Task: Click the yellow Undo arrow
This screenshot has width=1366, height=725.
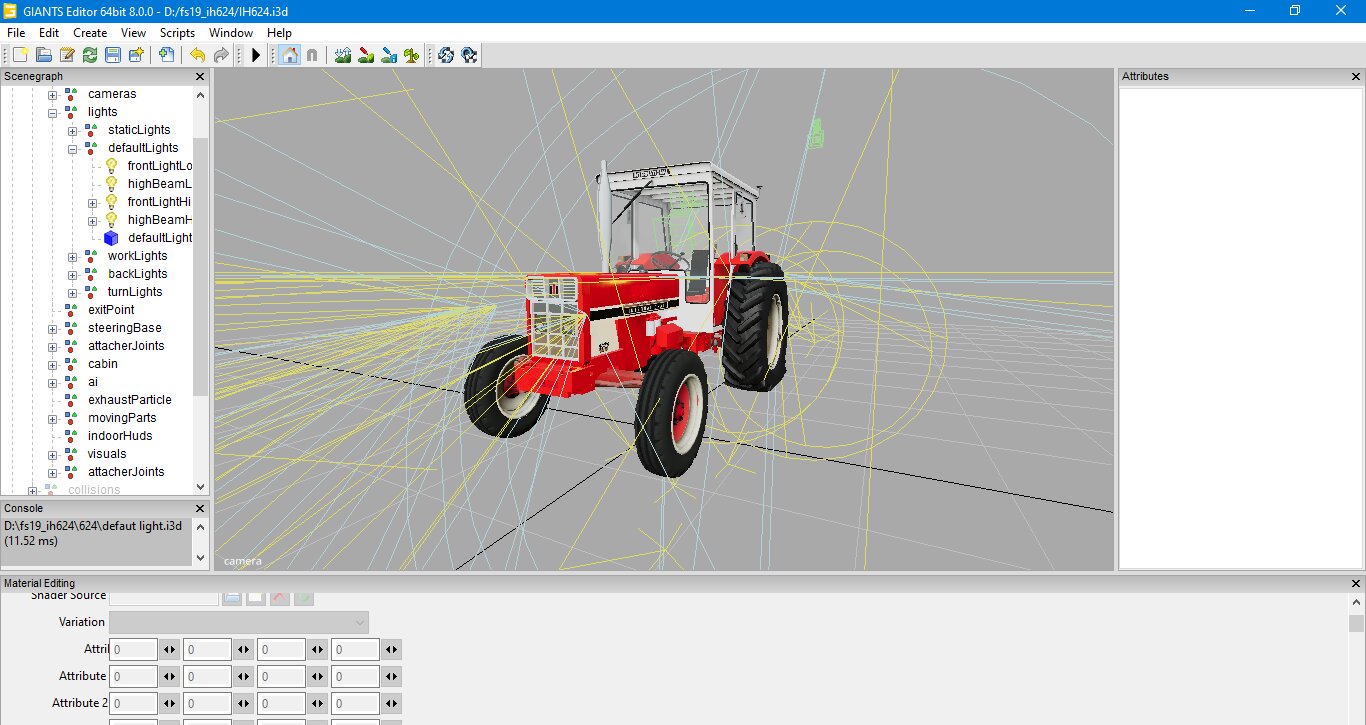Action: coord(197,55)
